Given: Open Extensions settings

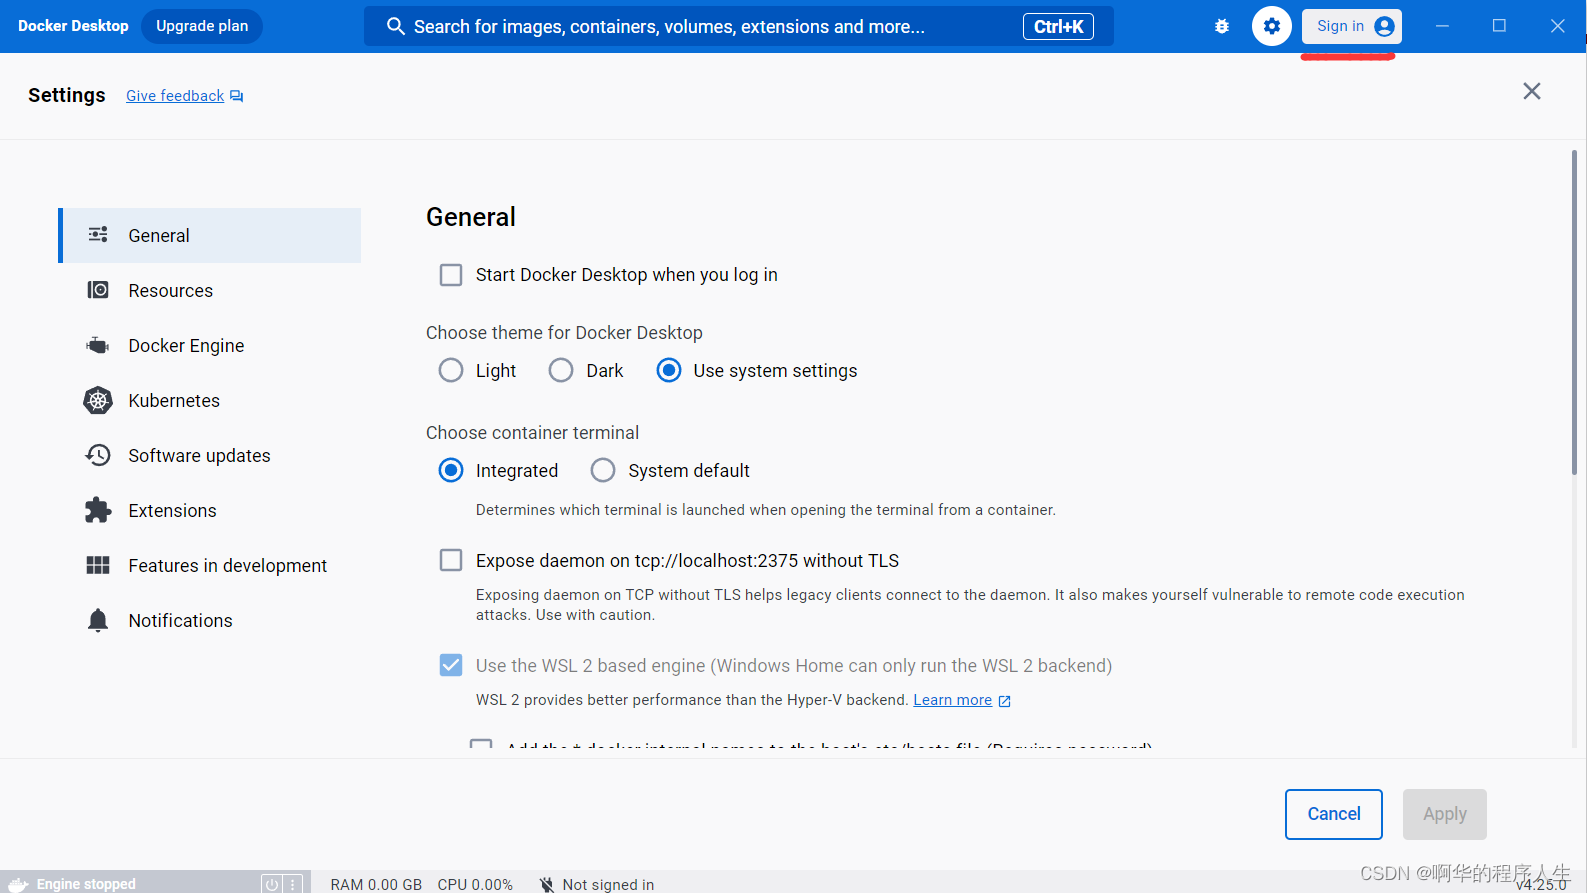Looking at the screenshot, I should [x=210, y=510].
